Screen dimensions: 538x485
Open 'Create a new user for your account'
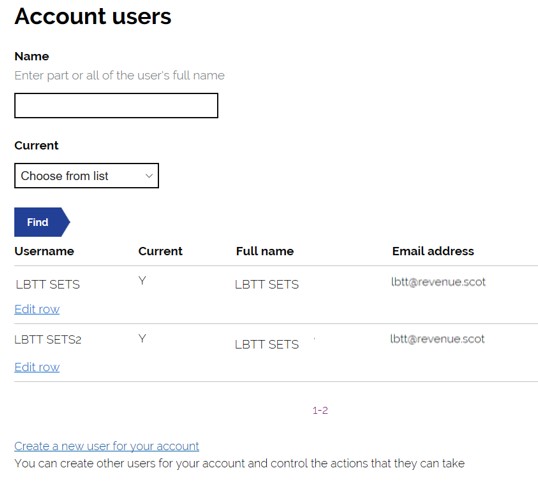pos(106,446)
